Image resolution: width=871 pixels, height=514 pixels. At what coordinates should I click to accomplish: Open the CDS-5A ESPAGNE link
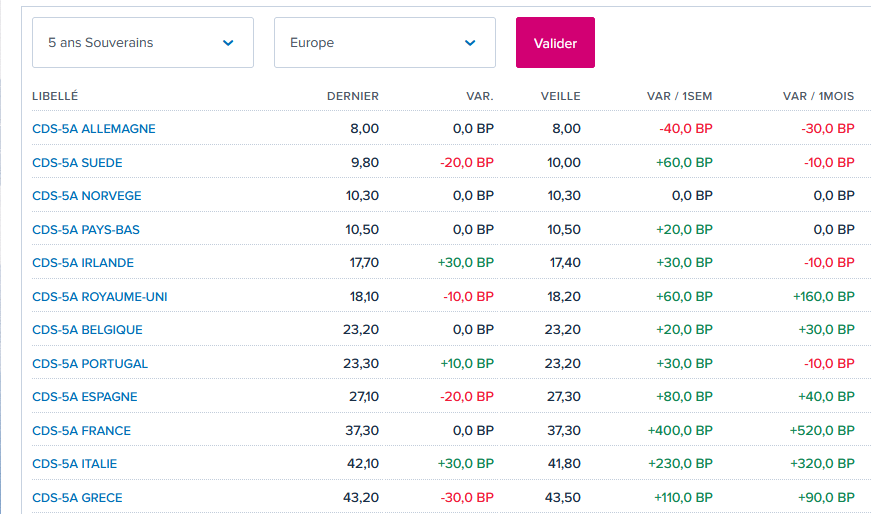click(85, 397)
